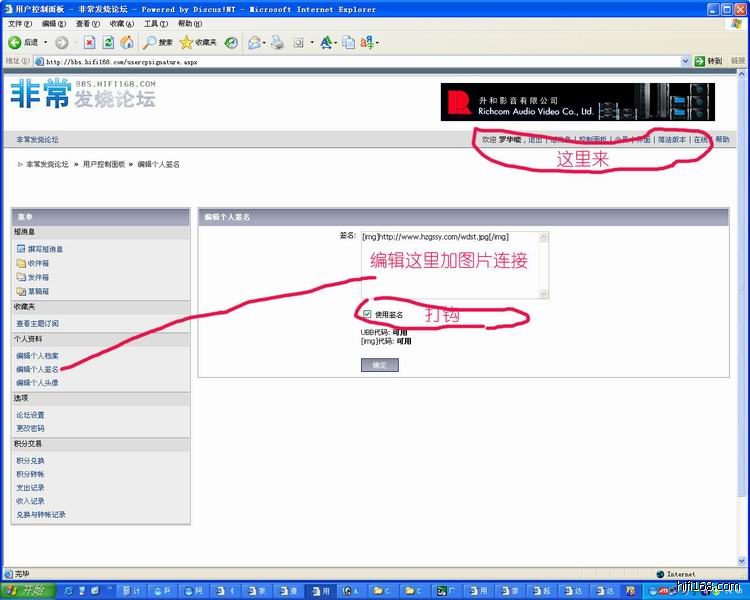Open the 工具(T) menu

tap(155, 23)
